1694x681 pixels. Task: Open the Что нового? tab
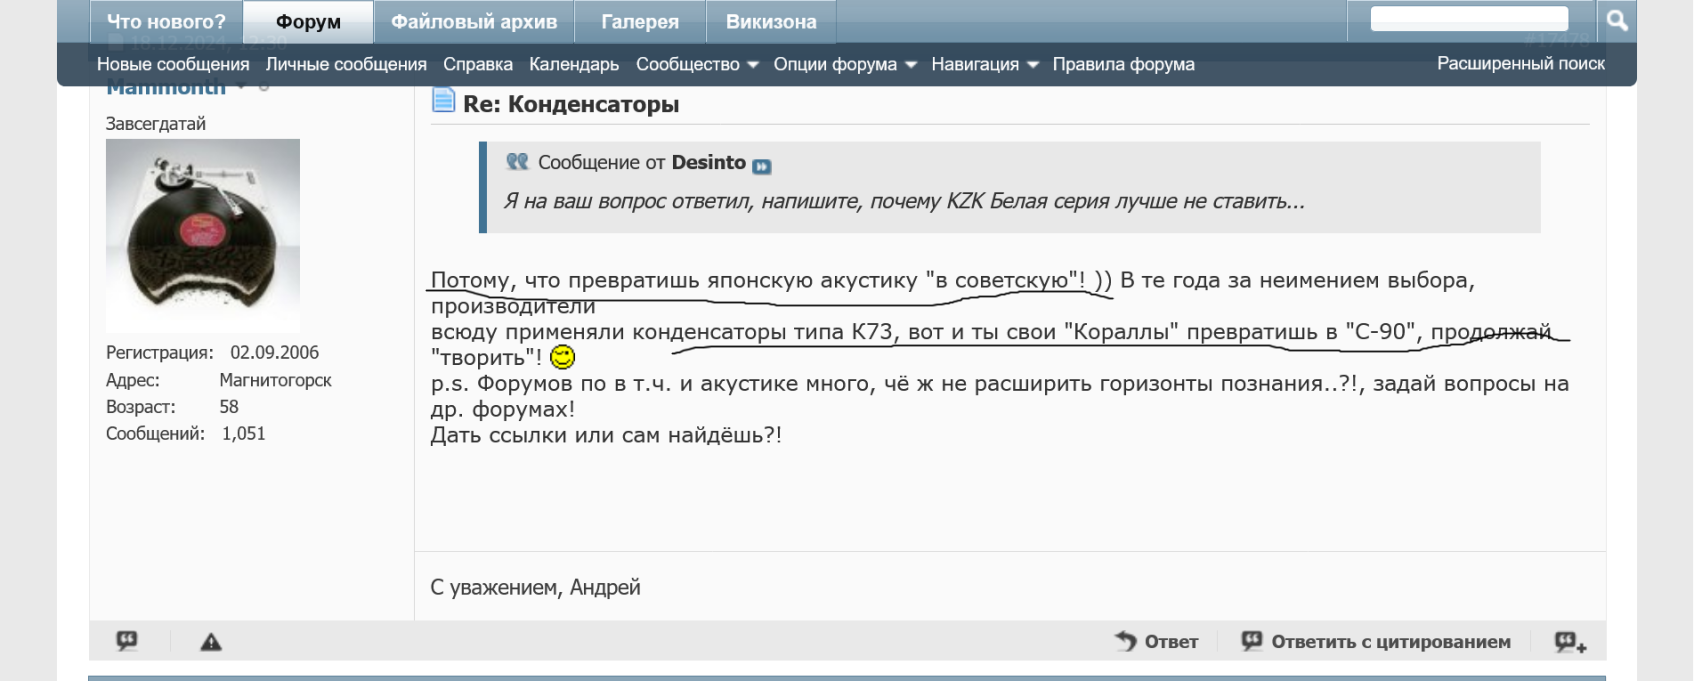pos(166,21)
